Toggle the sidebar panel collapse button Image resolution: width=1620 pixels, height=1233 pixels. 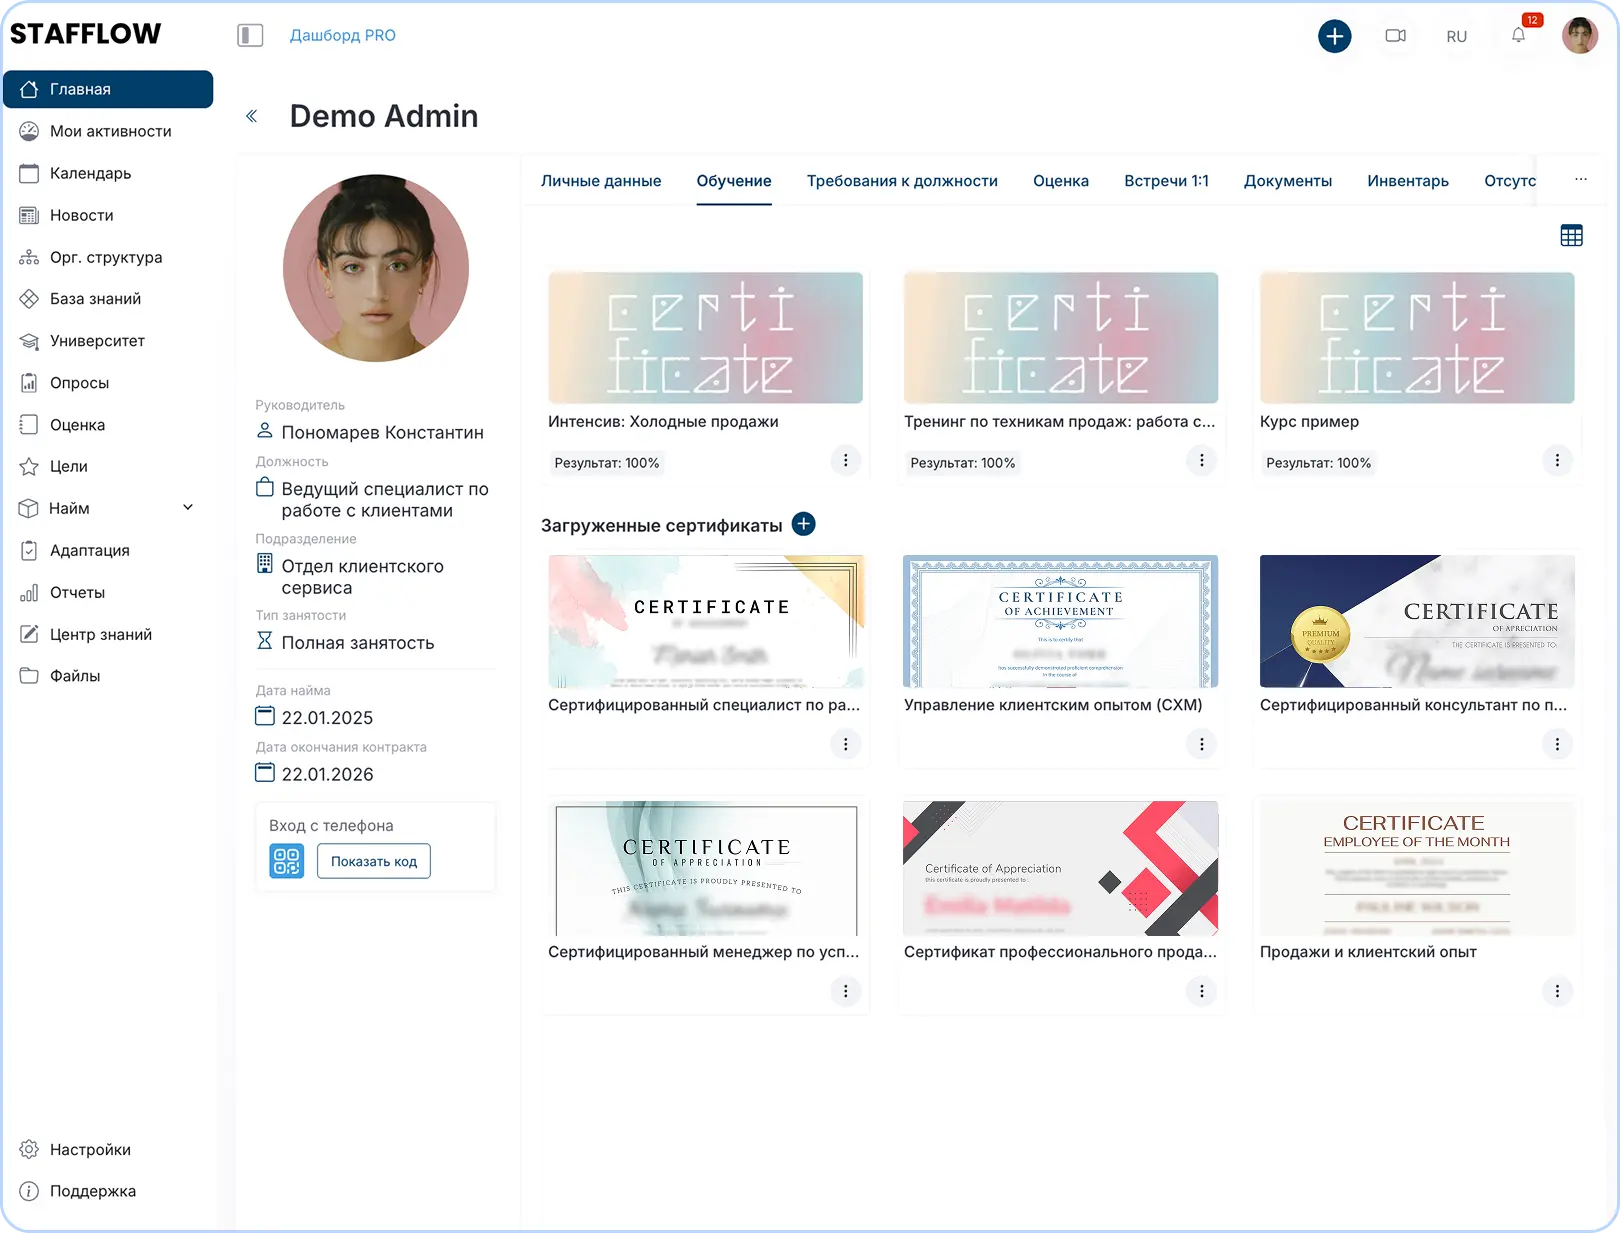(250, 36)
